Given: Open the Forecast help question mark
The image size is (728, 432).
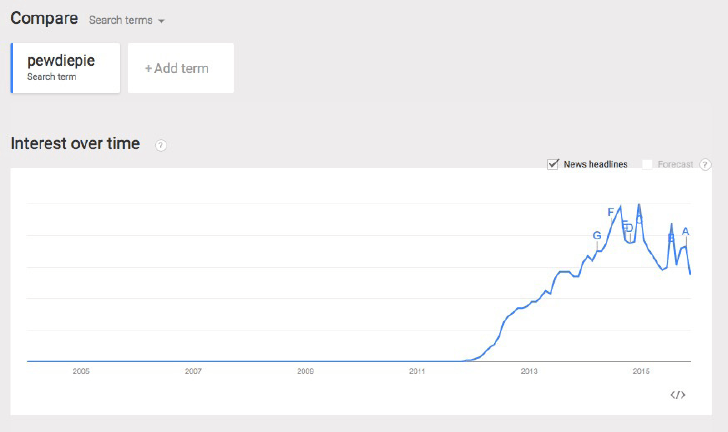Looking at the screenshot, I should [705, 164].
